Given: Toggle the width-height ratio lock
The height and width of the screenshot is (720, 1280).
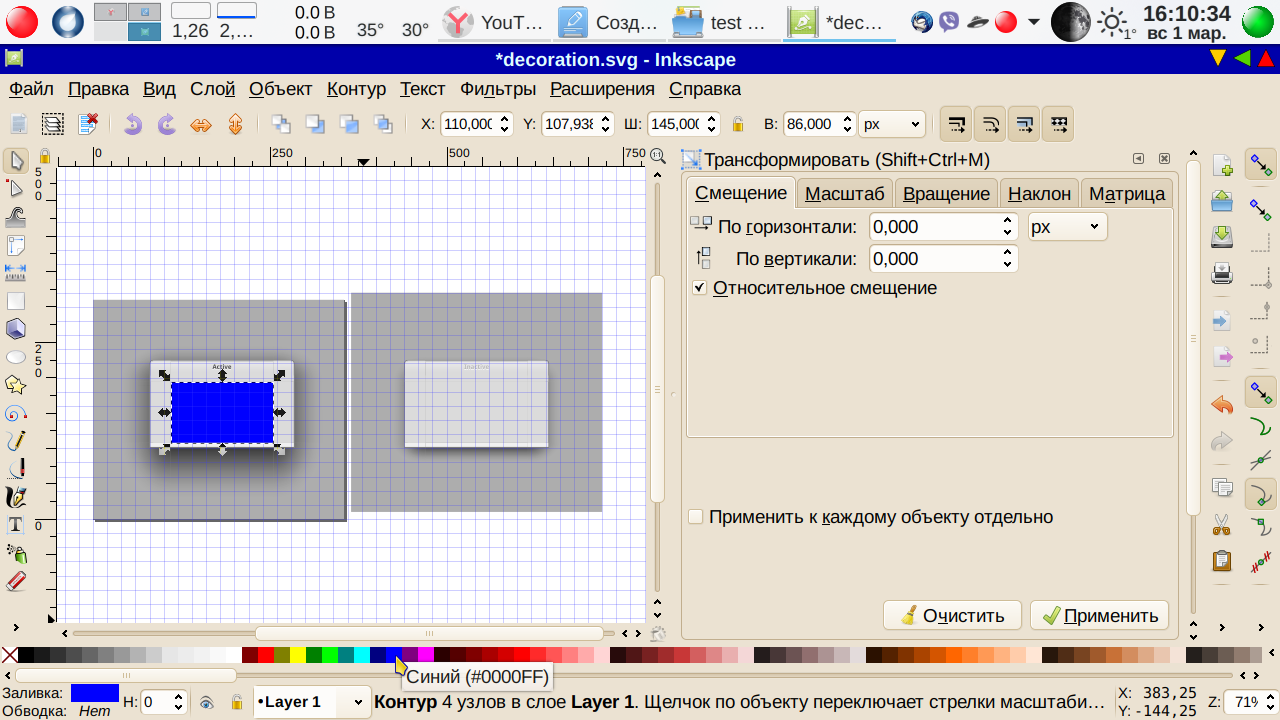Looking at the screenshot, I should coord(738,124).
